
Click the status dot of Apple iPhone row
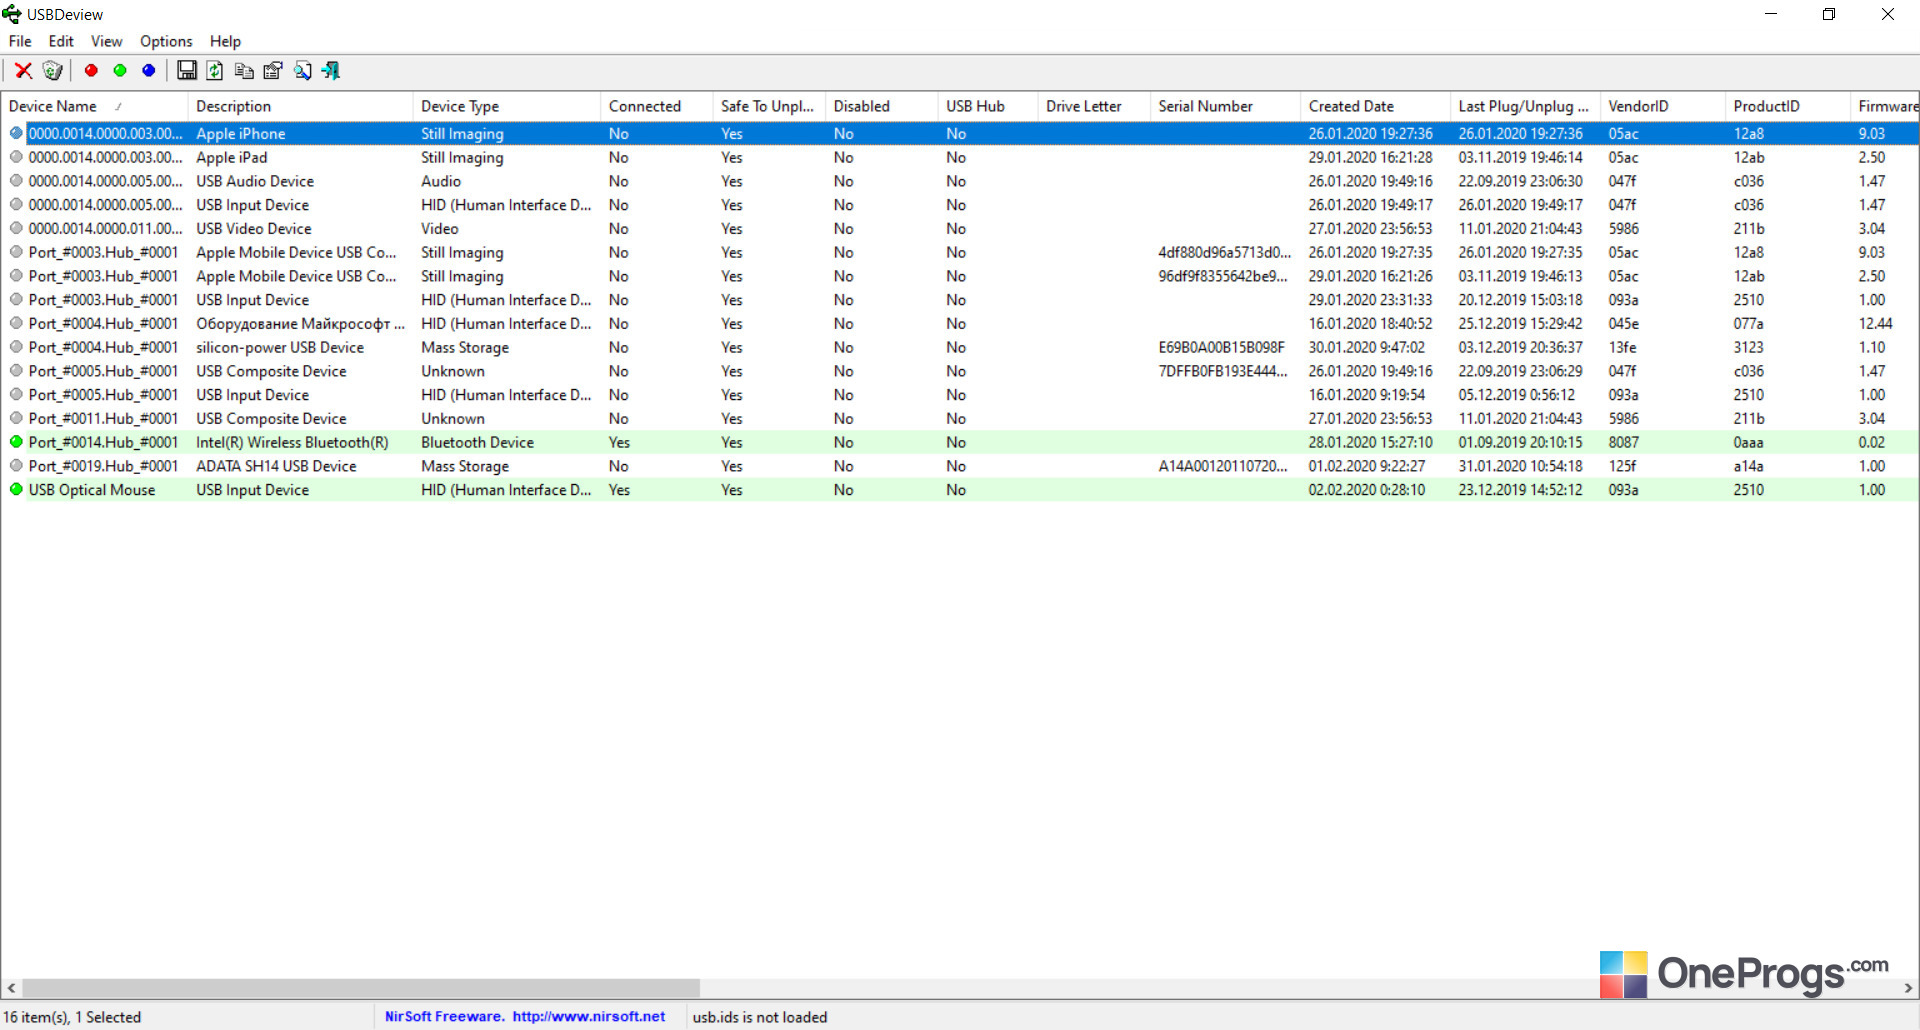(x=16, y=133)
